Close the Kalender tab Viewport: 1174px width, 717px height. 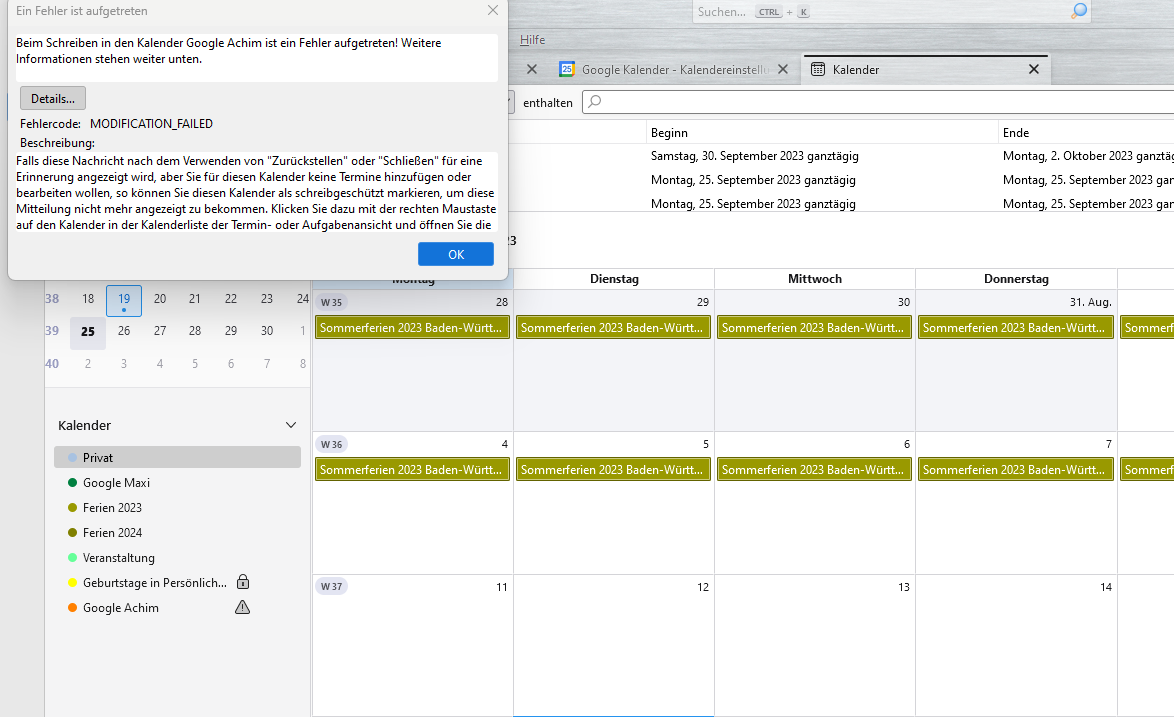(1034, 70)
